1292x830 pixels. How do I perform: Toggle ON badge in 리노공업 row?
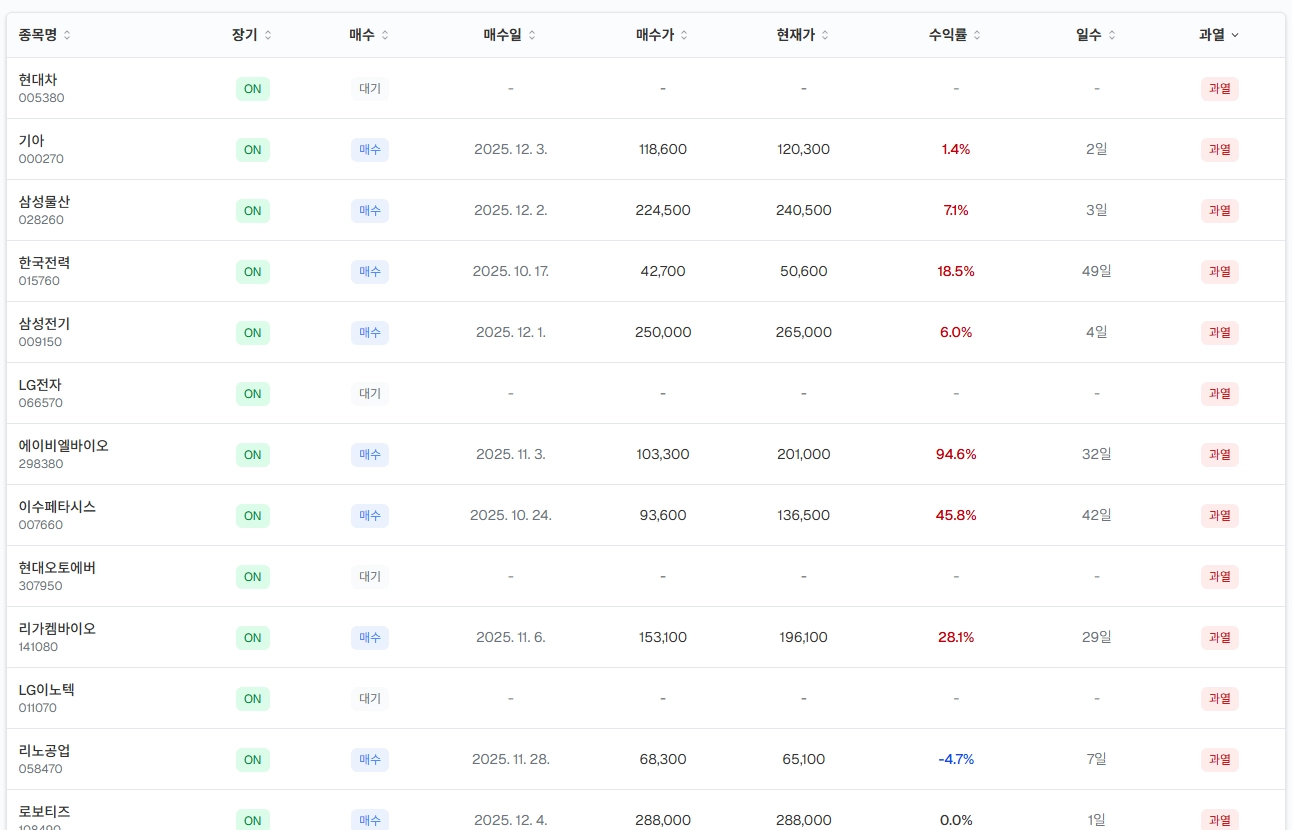tap(252, 760)
